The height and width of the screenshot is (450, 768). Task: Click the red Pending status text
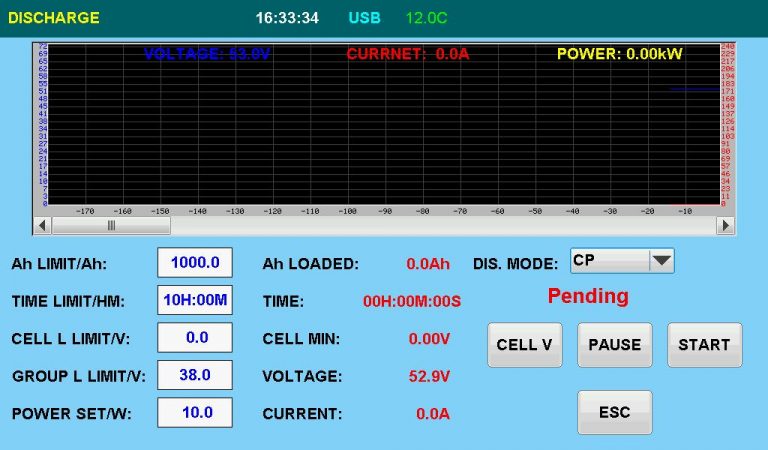(x=588, y=296)
